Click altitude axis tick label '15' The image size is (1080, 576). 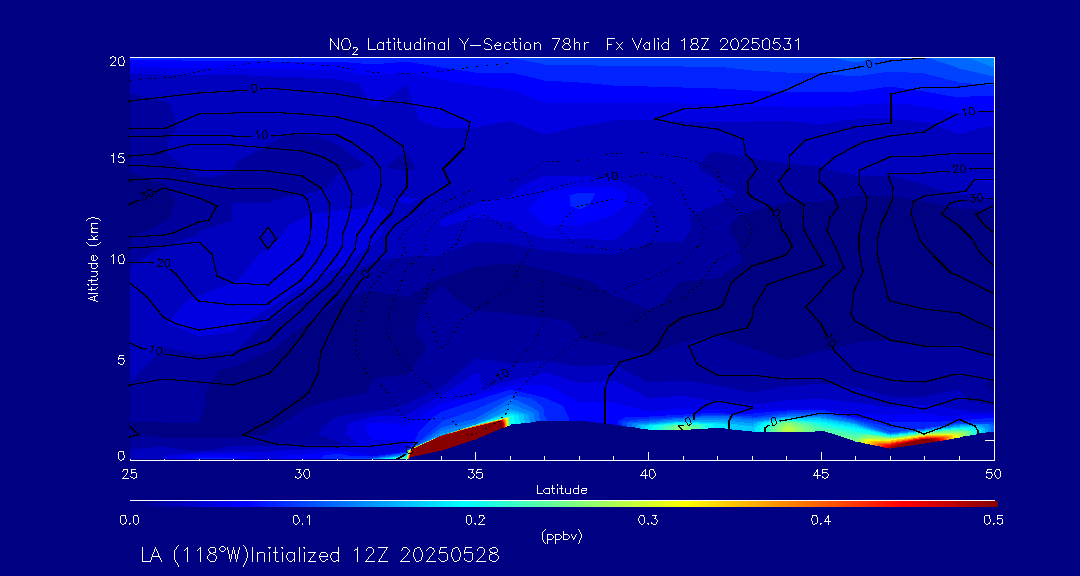(118, 158)
